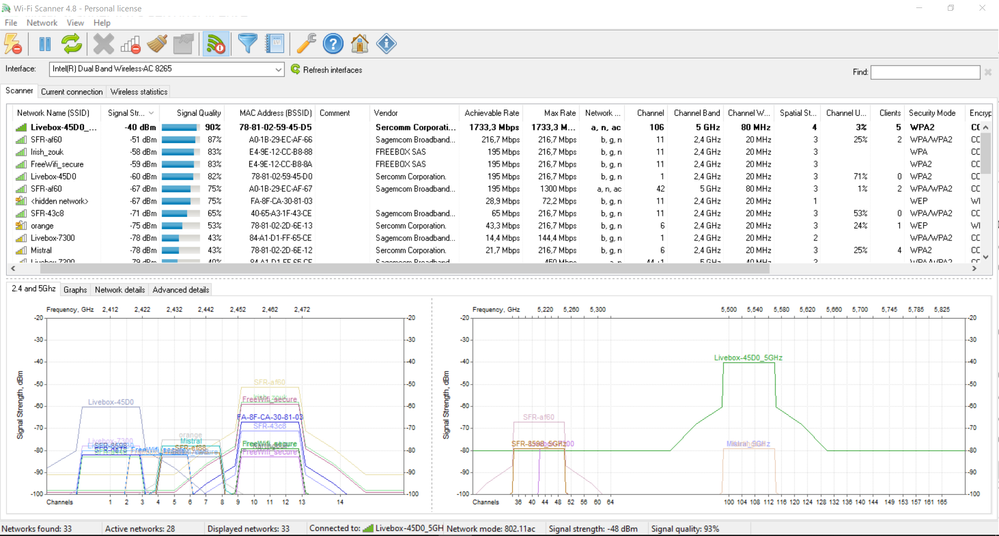Click the Refresh interfaces button
The width and height of the screenshot is (999, 536).
[x=326, y=70]
